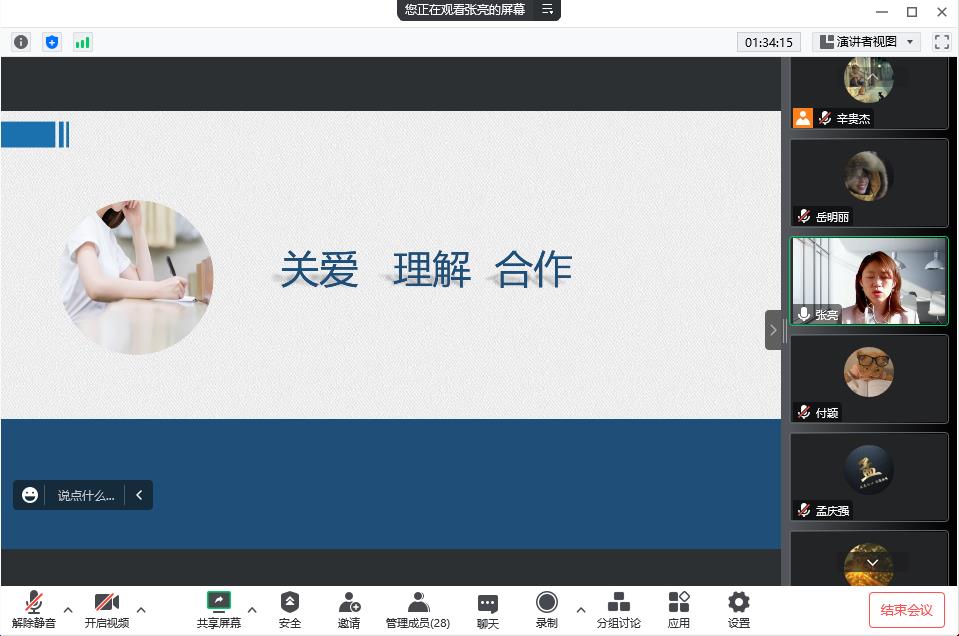Screen dimensions: 959x636
Task: Expand recording options arrow next to 录制
Action: point(581,610)
